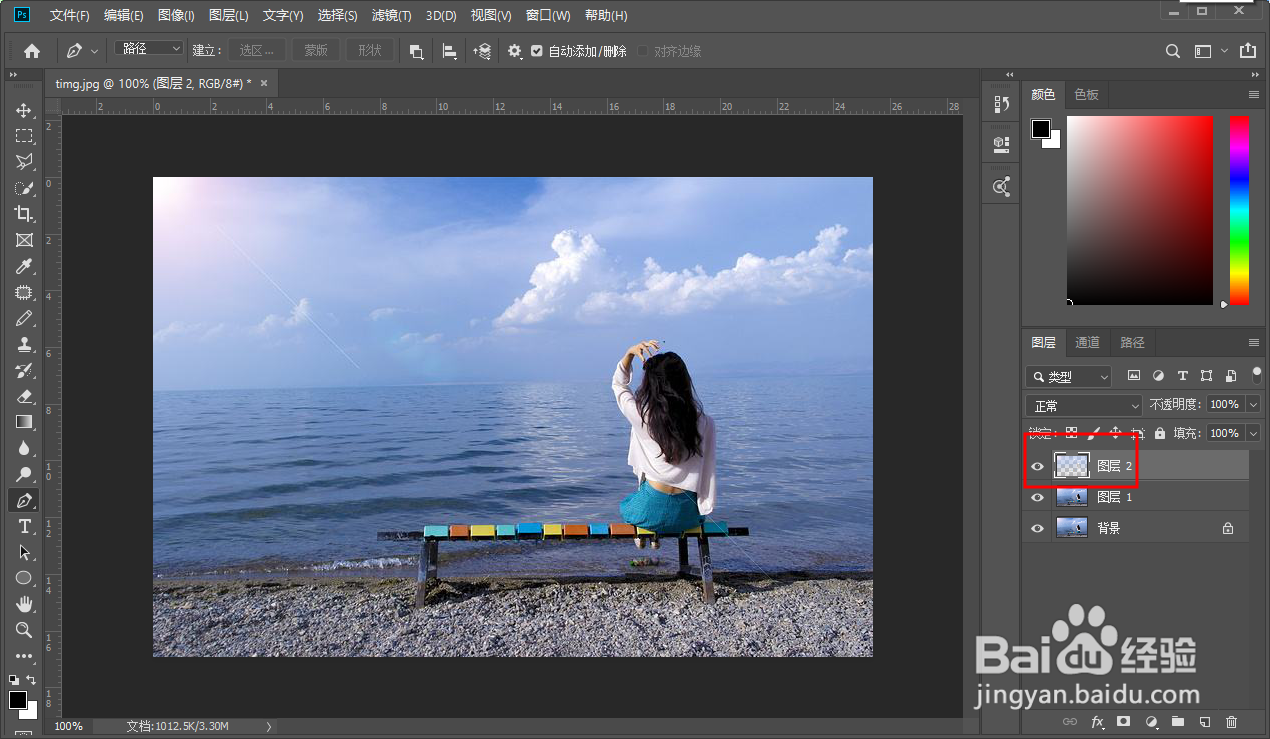The height and width of the screenshot is (739, 1270).
Task: Switch to the 色板 tab
Action: (x=1086, y=94)
